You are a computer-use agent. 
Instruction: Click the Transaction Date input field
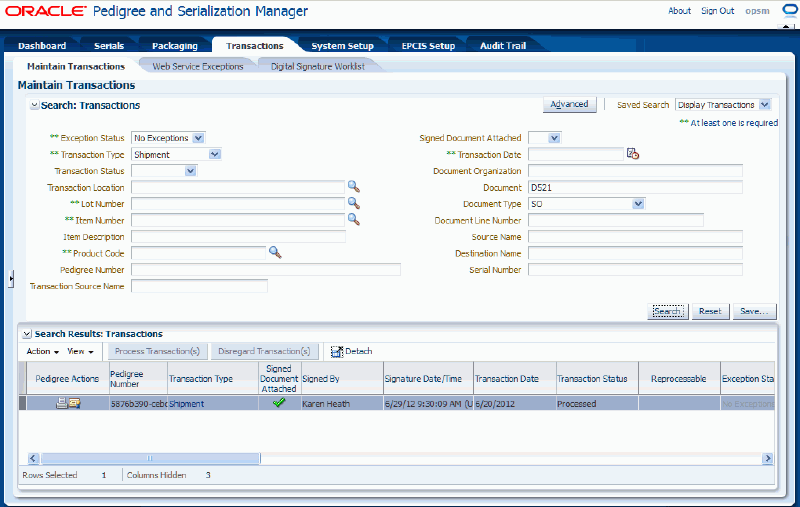click(x=576, y=154)
